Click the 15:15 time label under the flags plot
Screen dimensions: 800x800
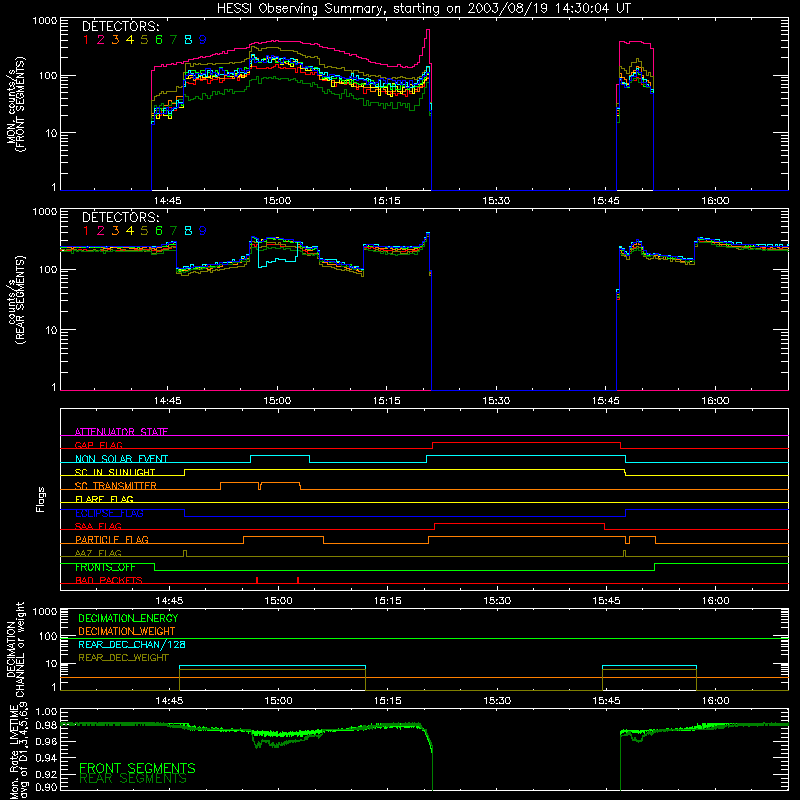[388, 601]
